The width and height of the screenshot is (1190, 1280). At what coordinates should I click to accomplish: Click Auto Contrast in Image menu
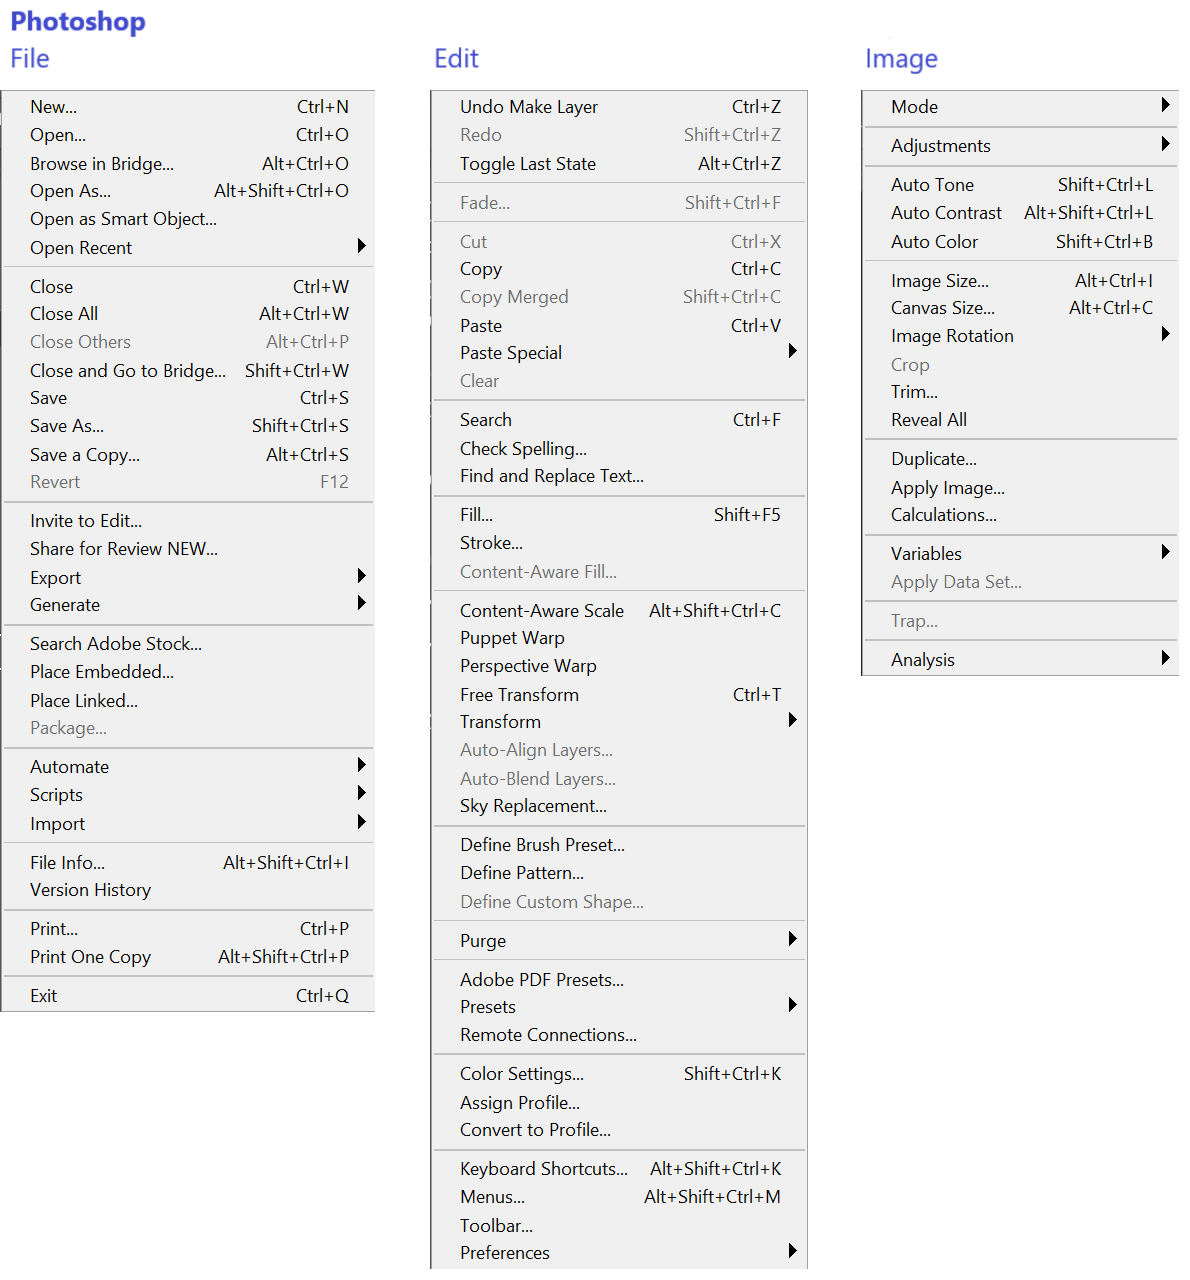click(946, 213)
